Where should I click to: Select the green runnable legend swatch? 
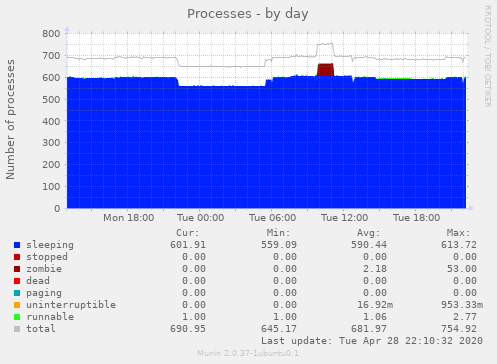pos(17,317)
